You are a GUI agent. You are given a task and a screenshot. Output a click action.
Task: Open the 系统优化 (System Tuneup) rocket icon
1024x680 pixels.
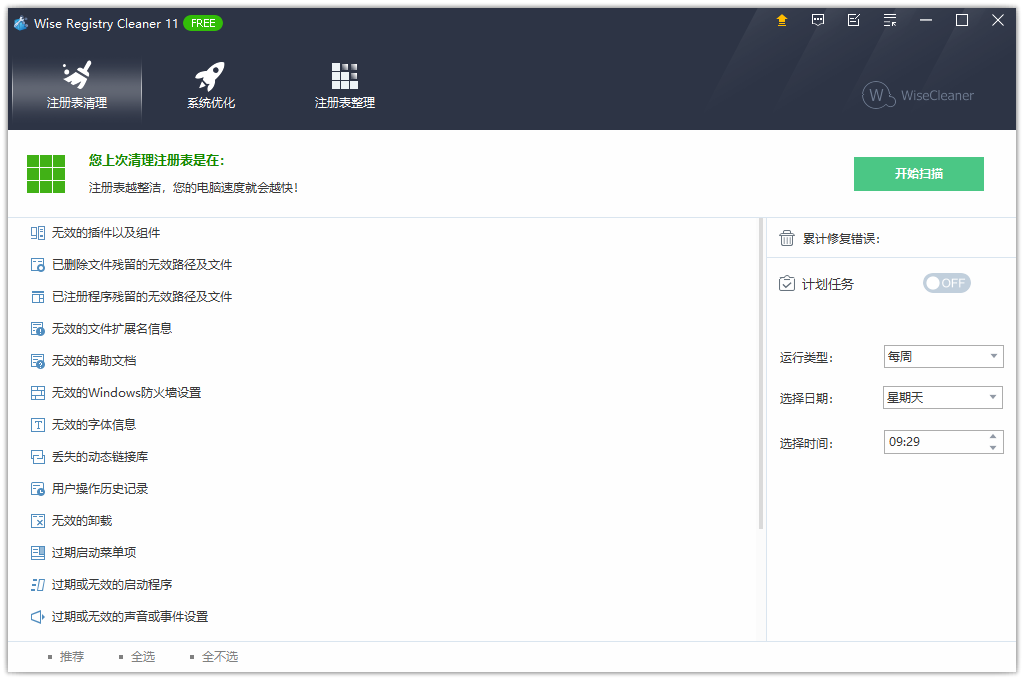click(x=210, y=75)
